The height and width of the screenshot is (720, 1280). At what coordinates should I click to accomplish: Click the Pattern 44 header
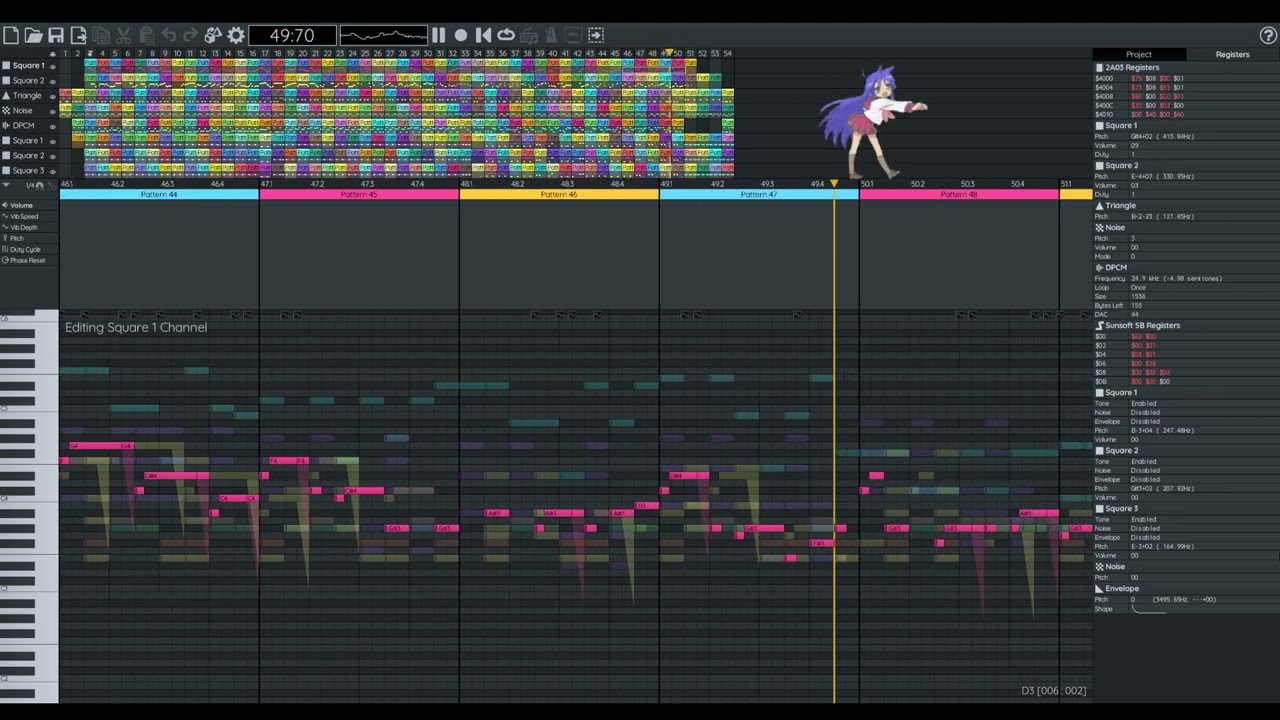(159, 195)
